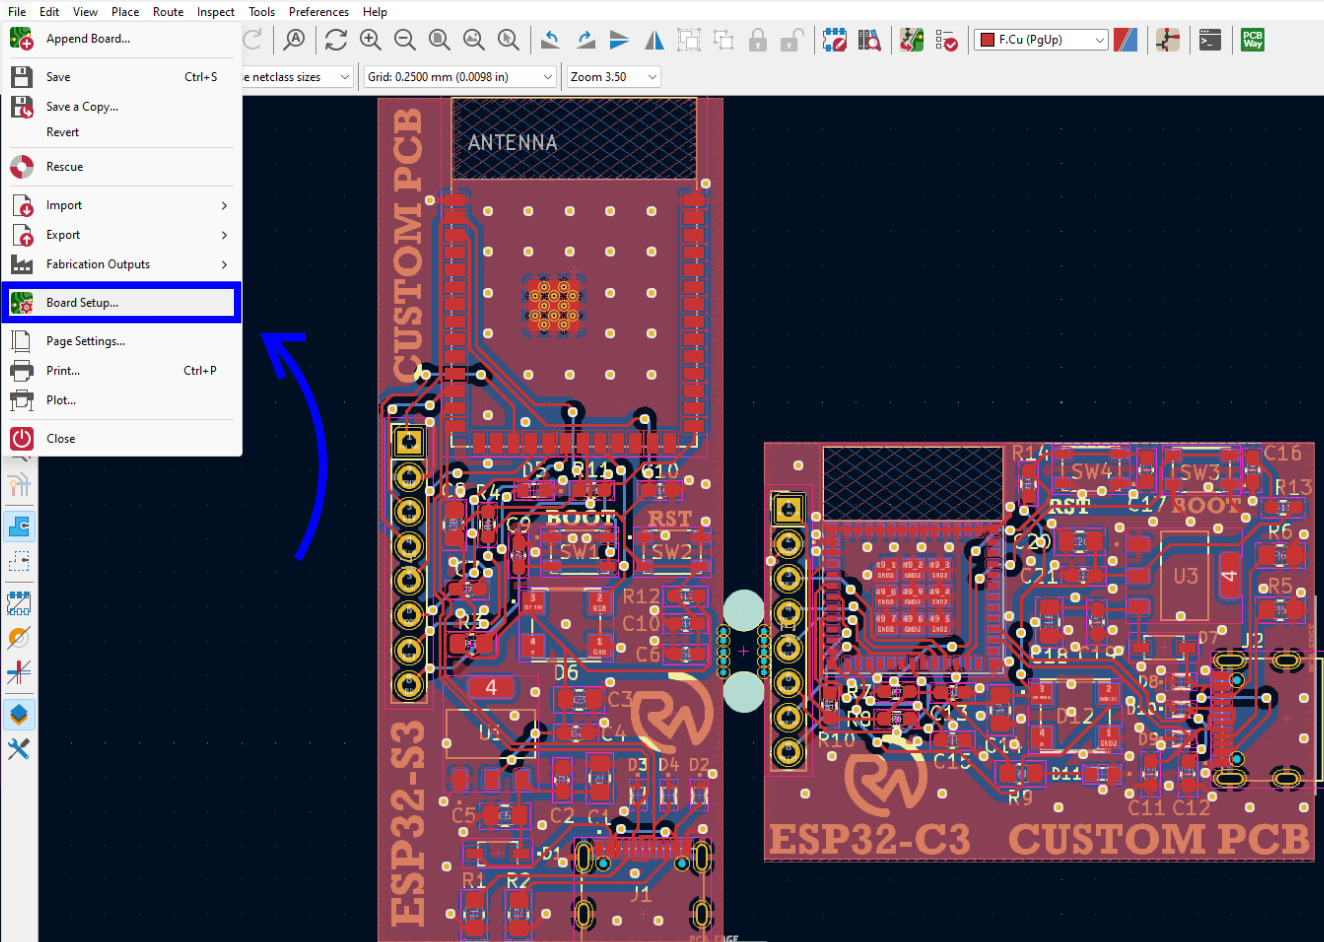
Task: Open the Footprint Editor
Action: point(835,40)
